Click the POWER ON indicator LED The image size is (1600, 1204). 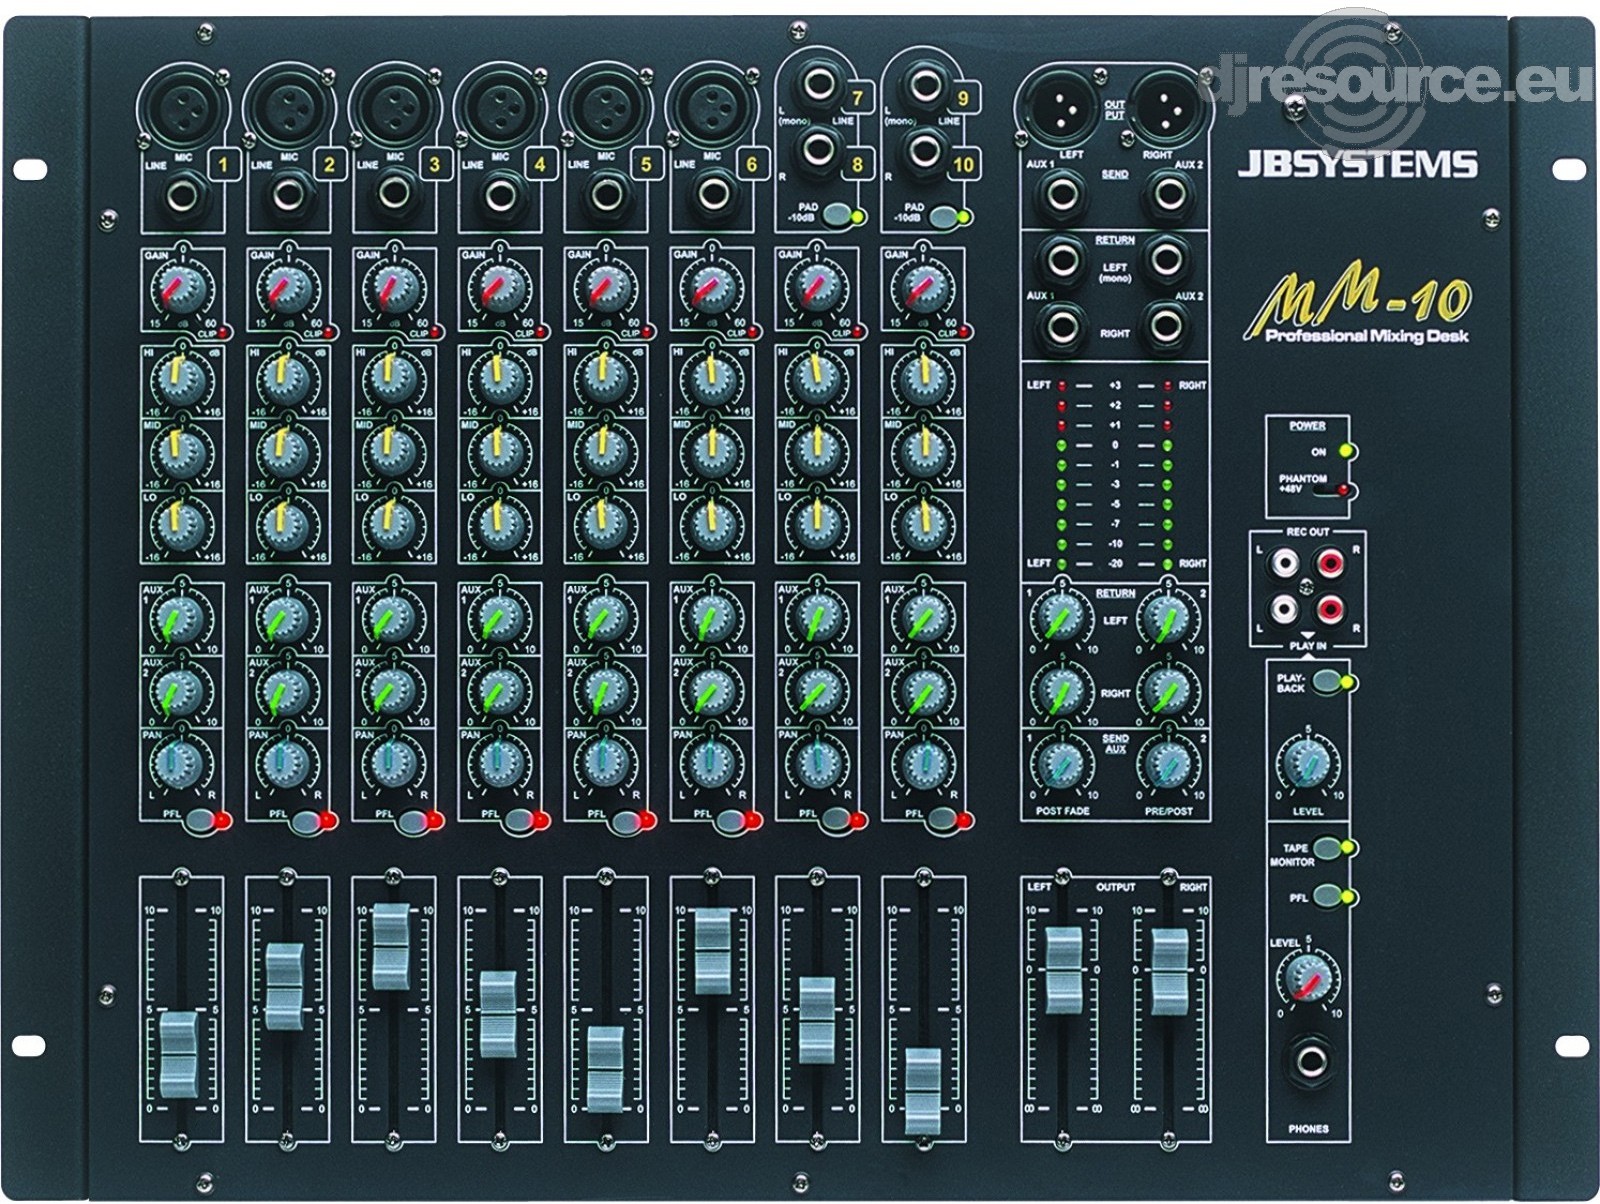coord(1346,451)
